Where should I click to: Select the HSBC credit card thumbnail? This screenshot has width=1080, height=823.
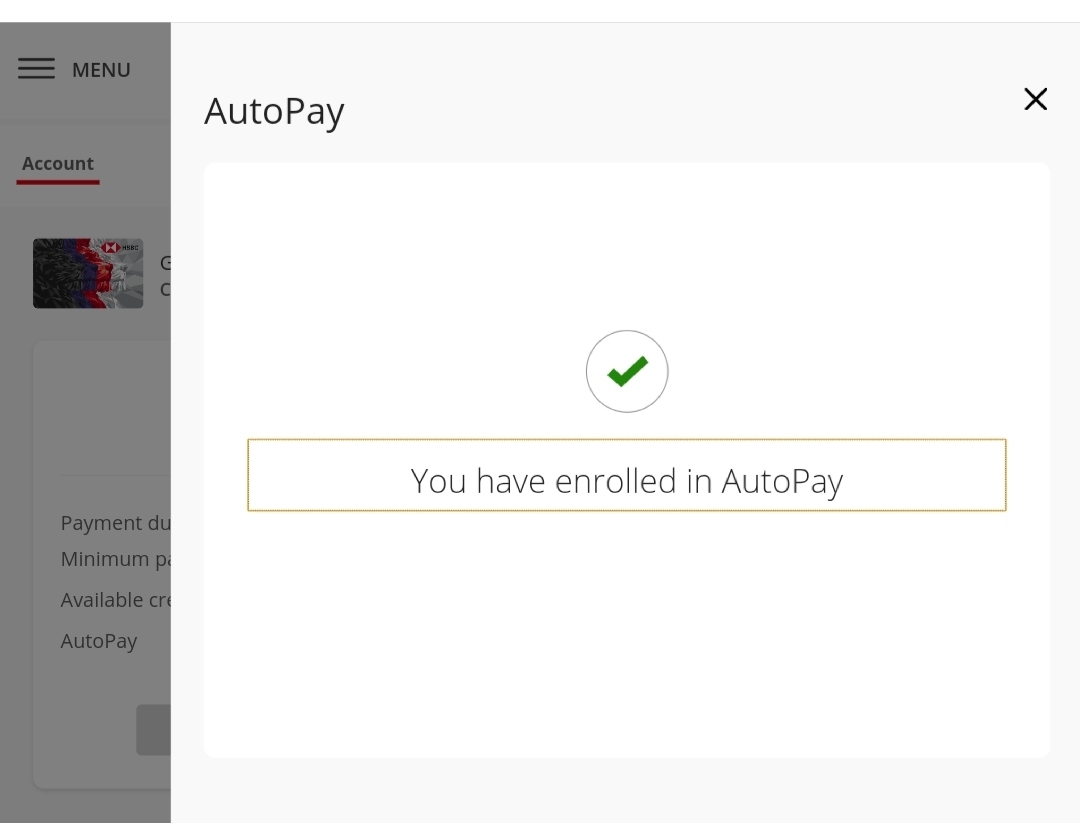tap(88, 273)
